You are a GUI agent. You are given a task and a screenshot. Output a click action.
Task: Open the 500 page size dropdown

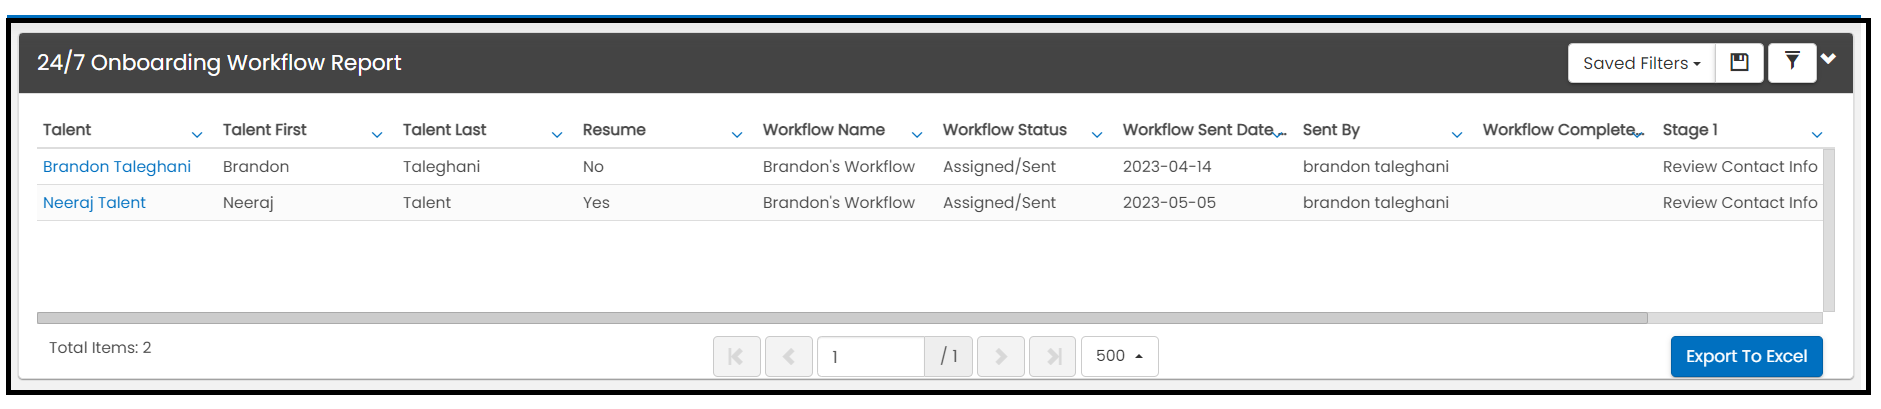click(x=1119, y=356)
